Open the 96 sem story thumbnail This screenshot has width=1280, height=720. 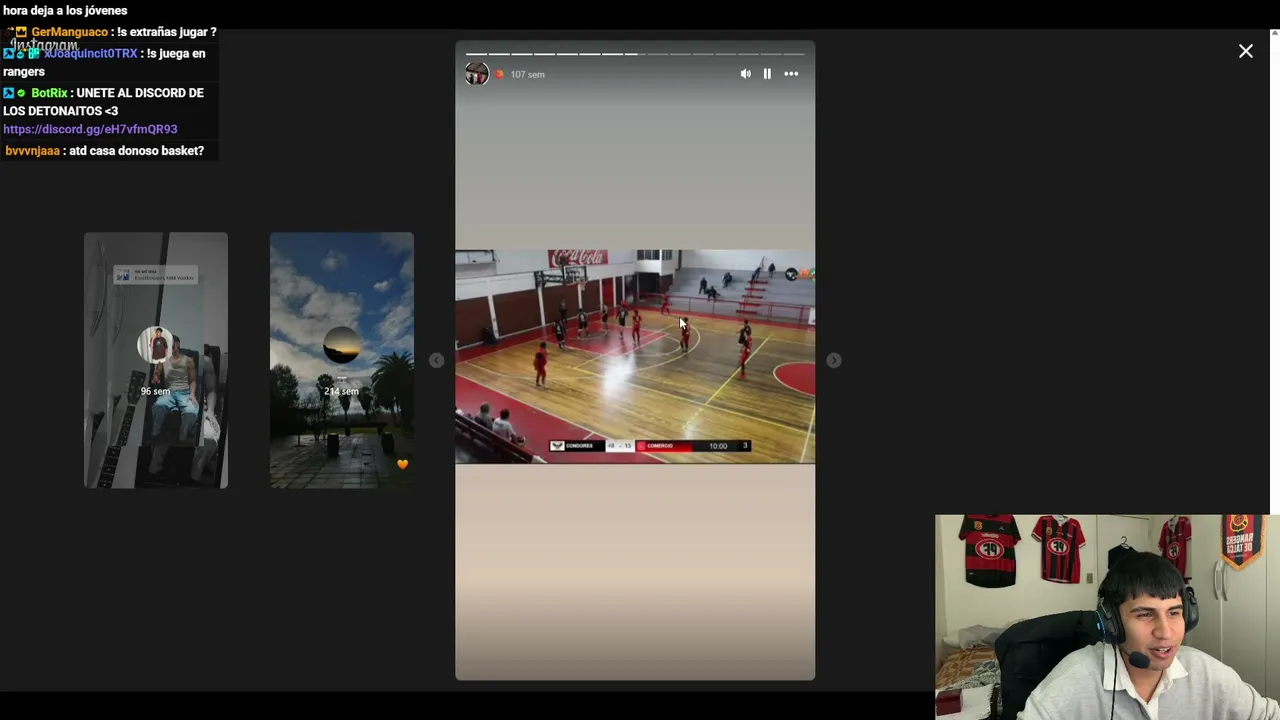tap(156, 360)
